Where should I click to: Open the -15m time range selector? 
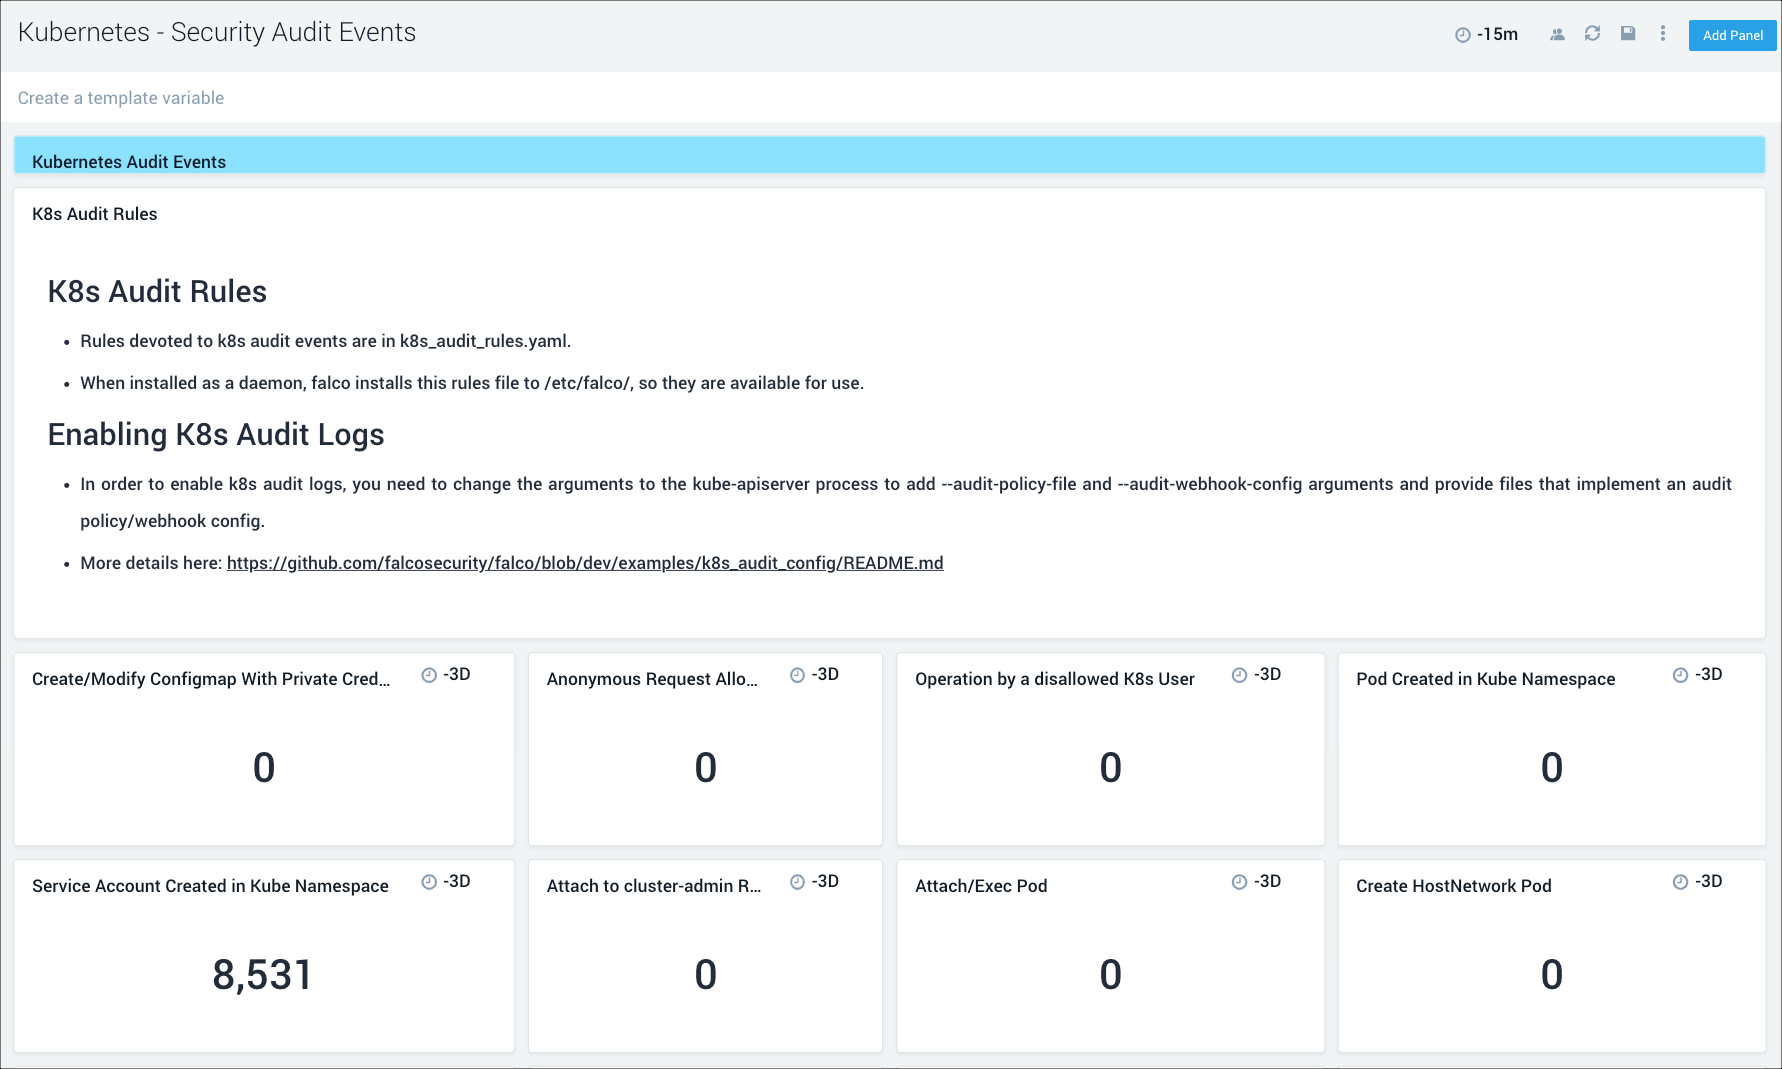click(1487, 35)
